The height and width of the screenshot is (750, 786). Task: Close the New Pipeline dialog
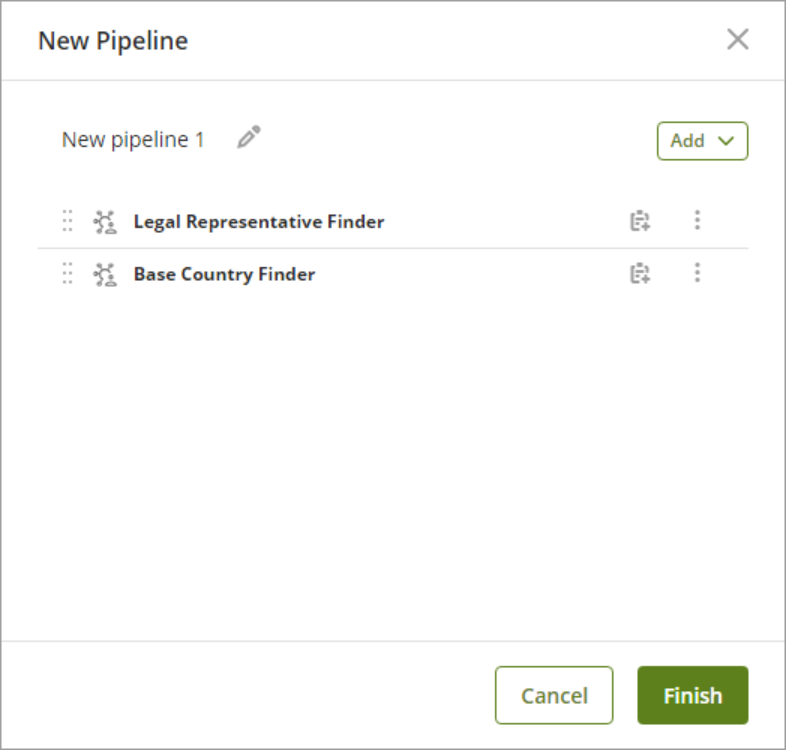point(737,40)
